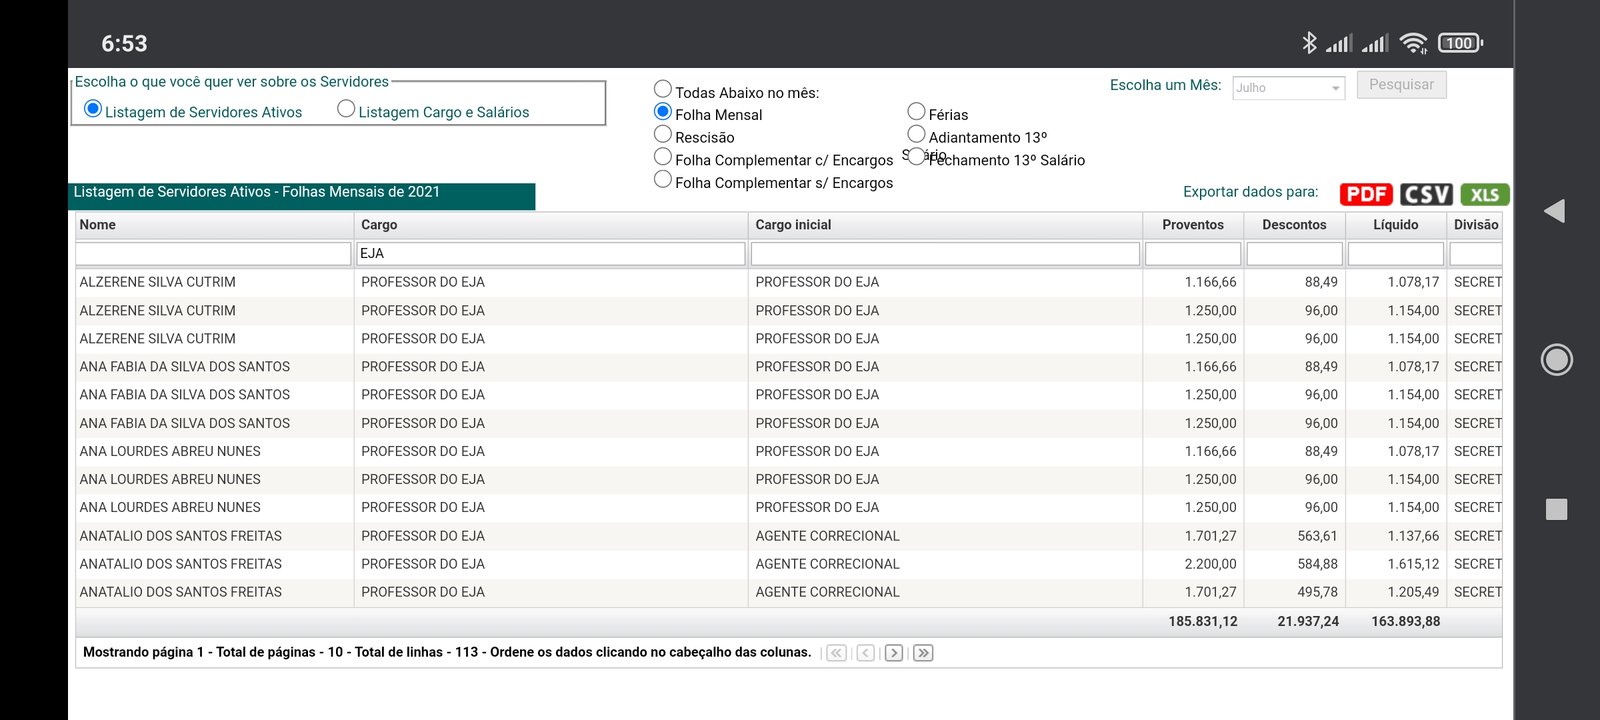Go to first page of results

tap(837, 653)
